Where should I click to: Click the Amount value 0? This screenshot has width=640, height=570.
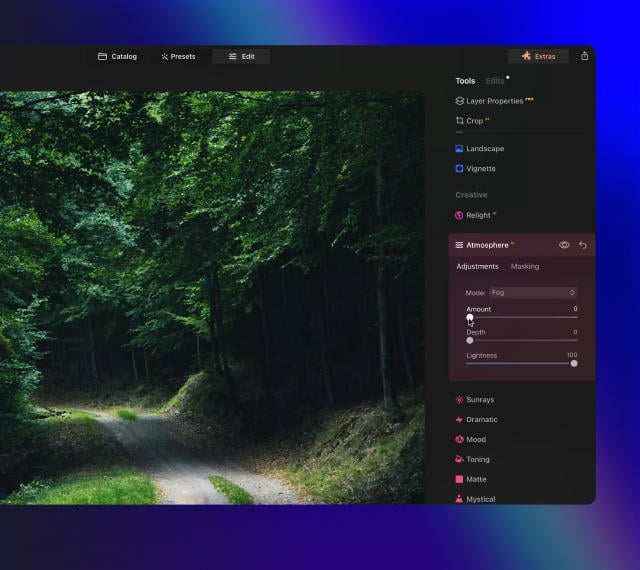575,309
